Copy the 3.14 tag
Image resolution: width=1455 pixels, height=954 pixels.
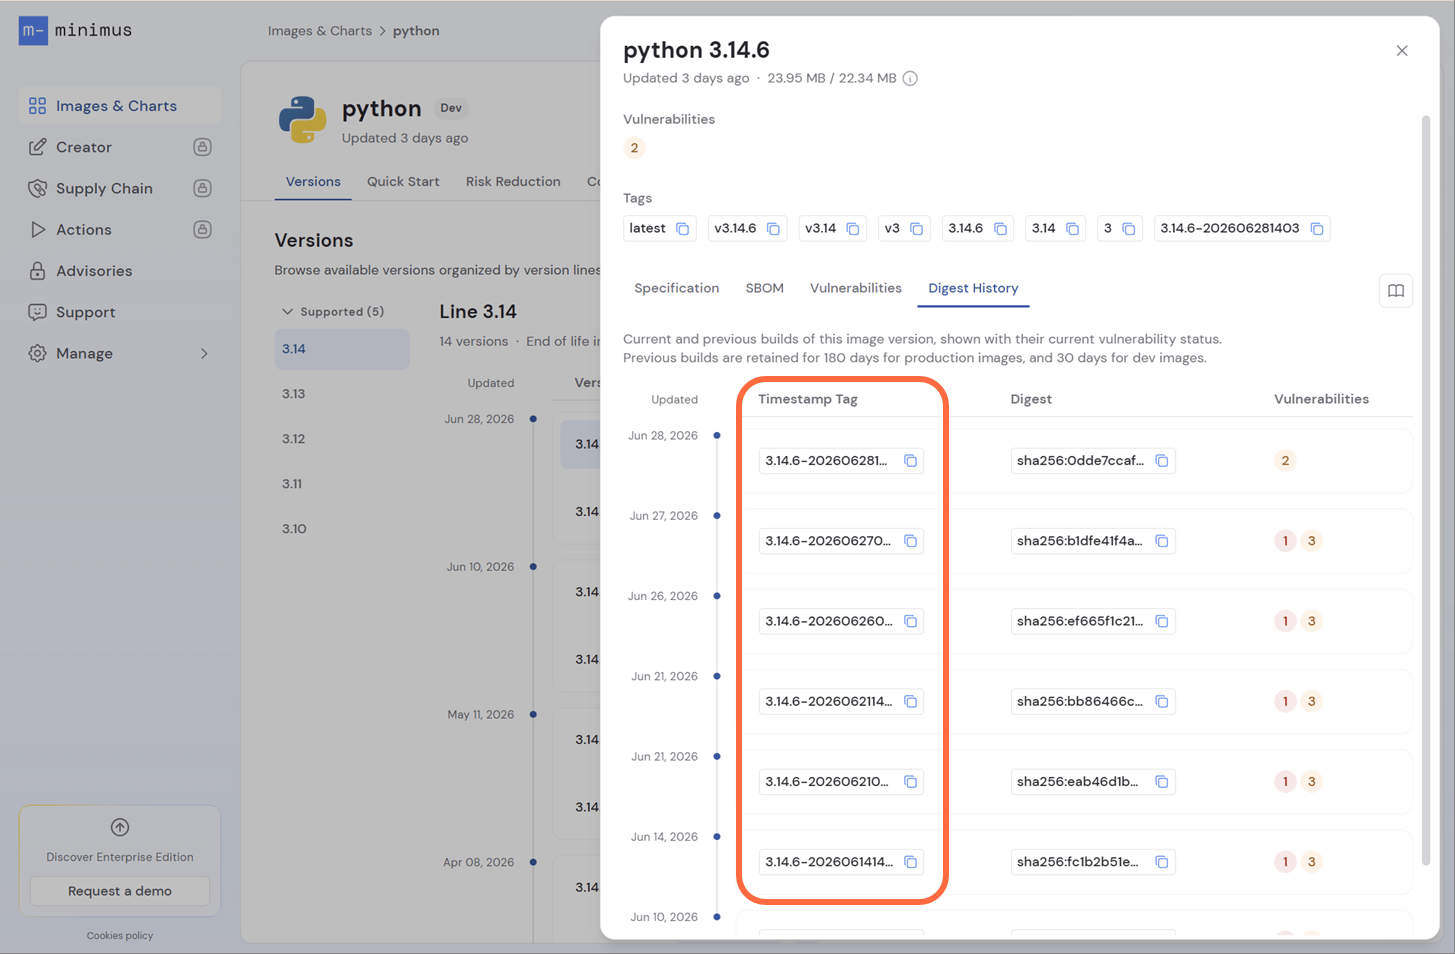coord(1072,229)
